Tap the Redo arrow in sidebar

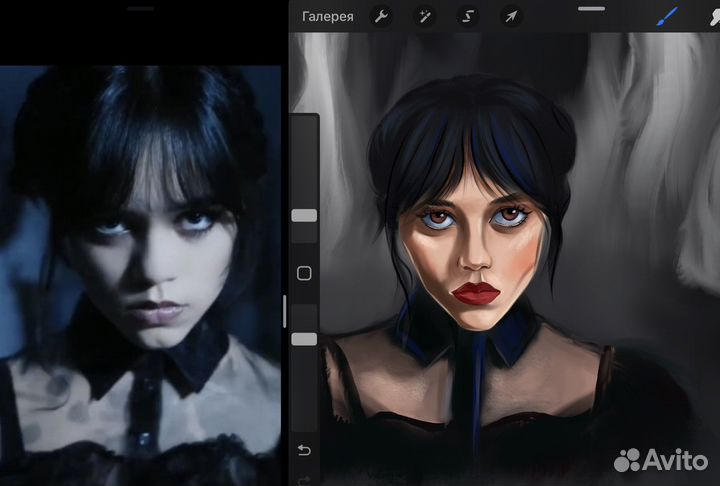click(x=304, y=480)
